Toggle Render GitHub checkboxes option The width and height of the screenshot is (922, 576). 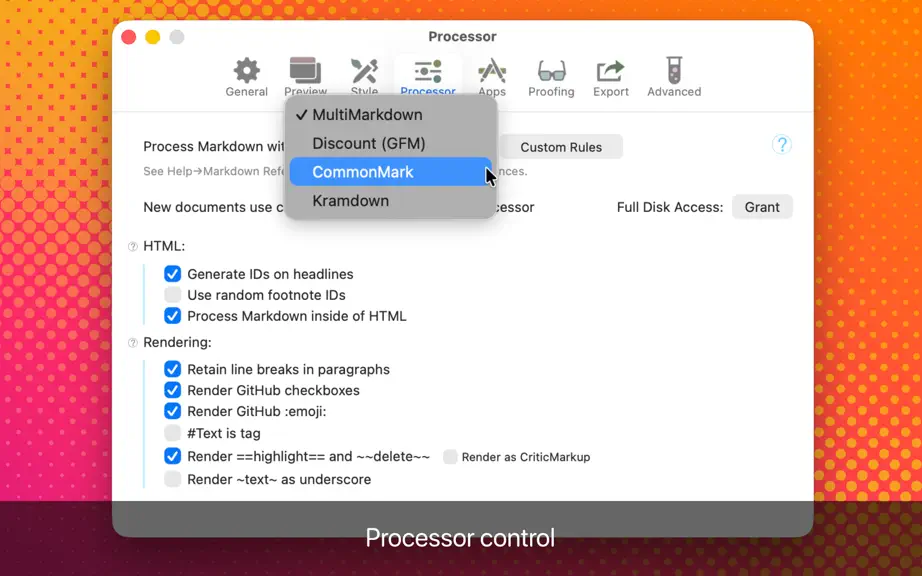click(x=172, y=390)
